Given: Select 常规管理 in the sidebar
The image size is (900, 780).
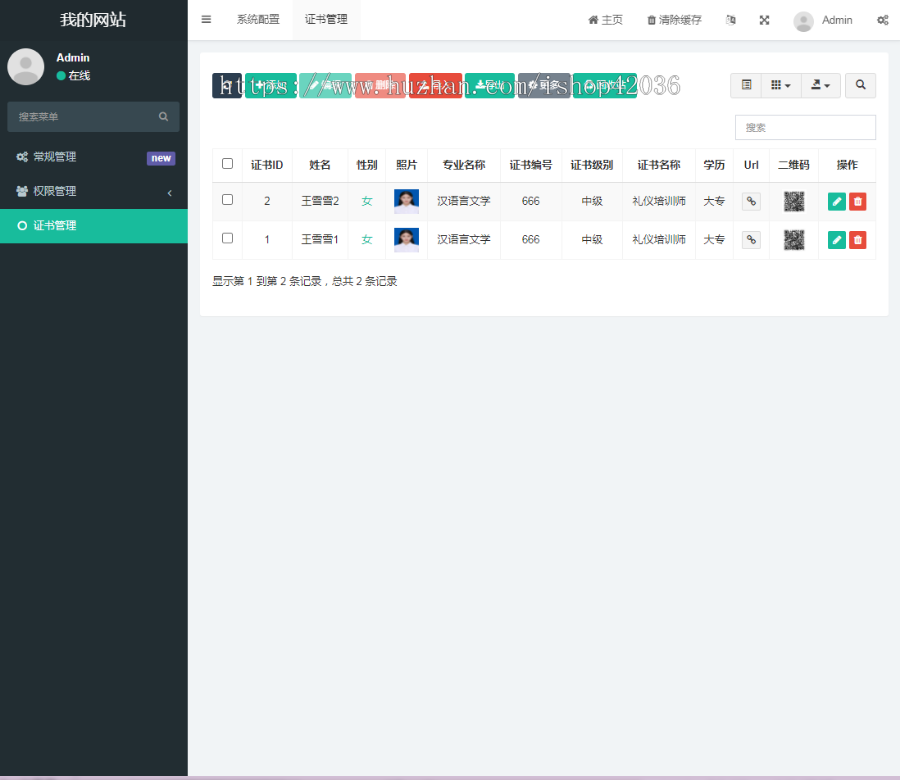Looking at the screenshot, I should click(54, 157).
